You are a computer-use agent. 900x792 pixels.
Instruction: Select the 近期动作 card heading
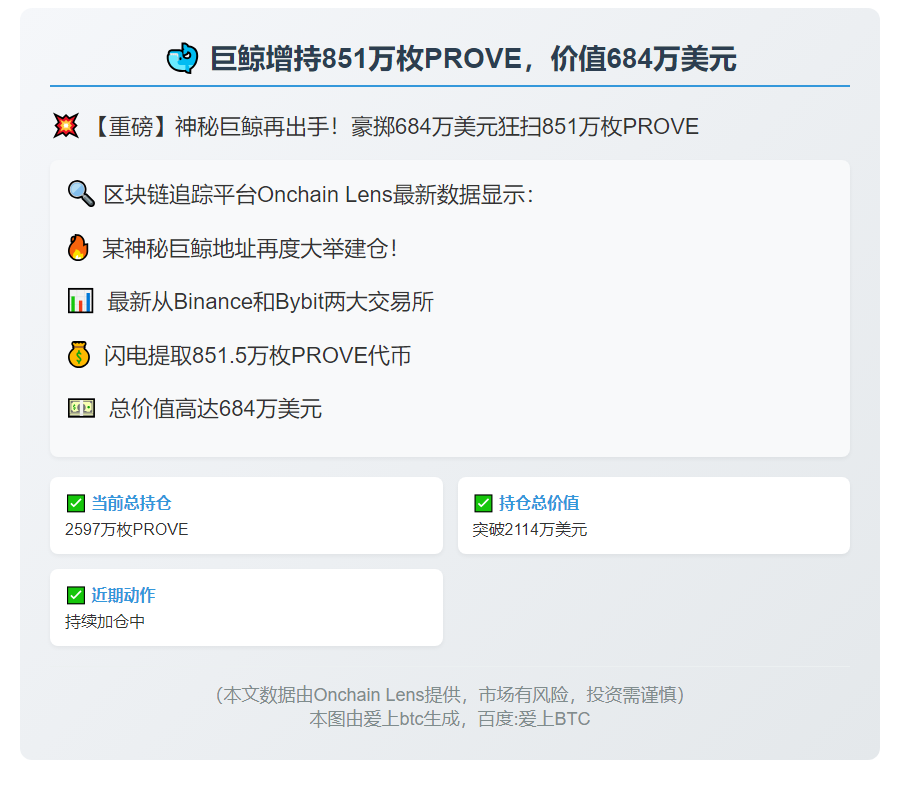pyautogui.click(x=124, y=595)
